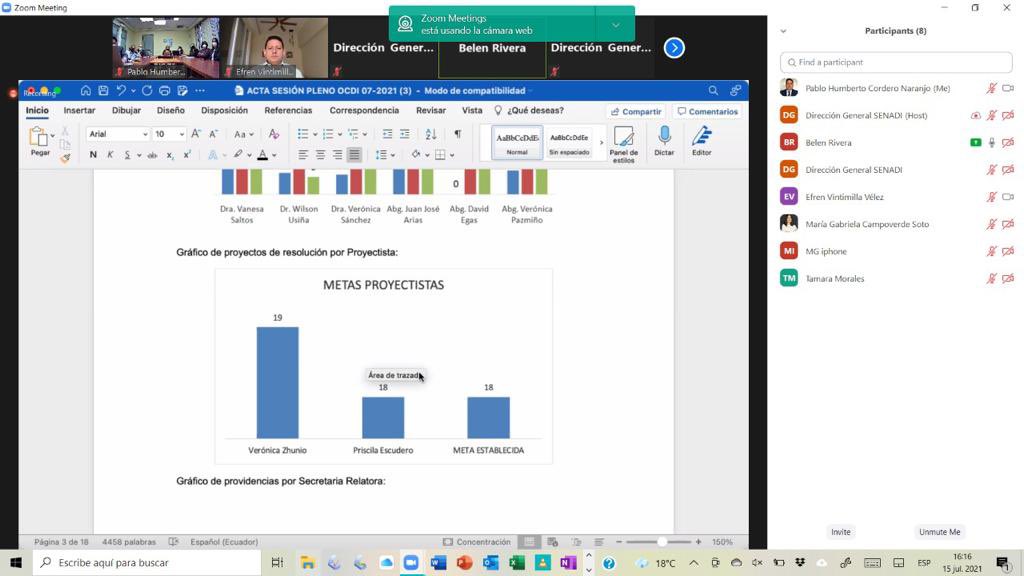This screenshot has width=1024, height=576.
Task: Click the Word home icon in title bar
Action: (86, 90)
